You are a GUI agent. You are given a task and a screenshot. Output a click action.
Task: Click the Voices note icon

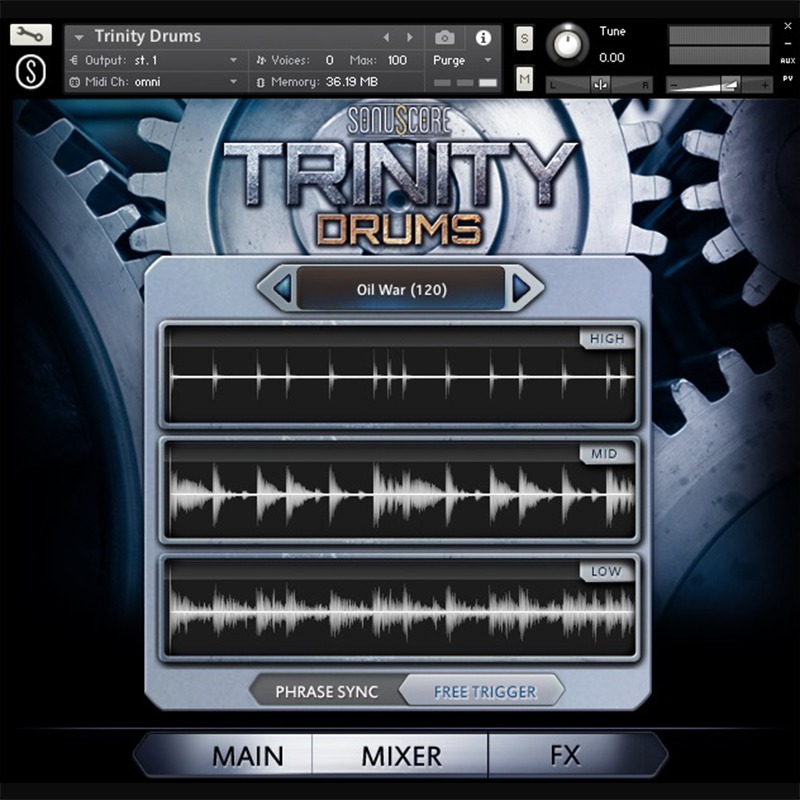click(x=261, y=60)
